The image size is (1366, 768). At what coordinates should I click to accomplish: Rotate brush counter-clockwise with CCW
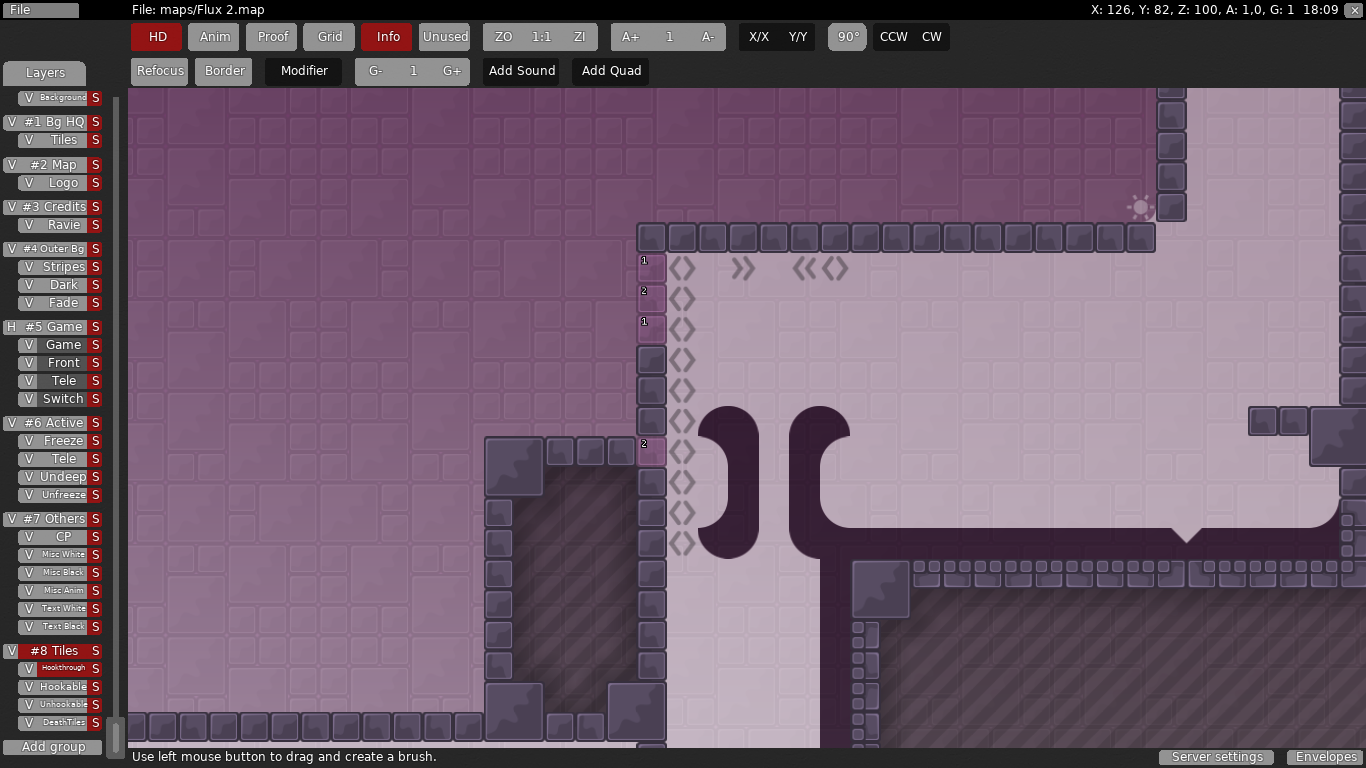[893, 37]
